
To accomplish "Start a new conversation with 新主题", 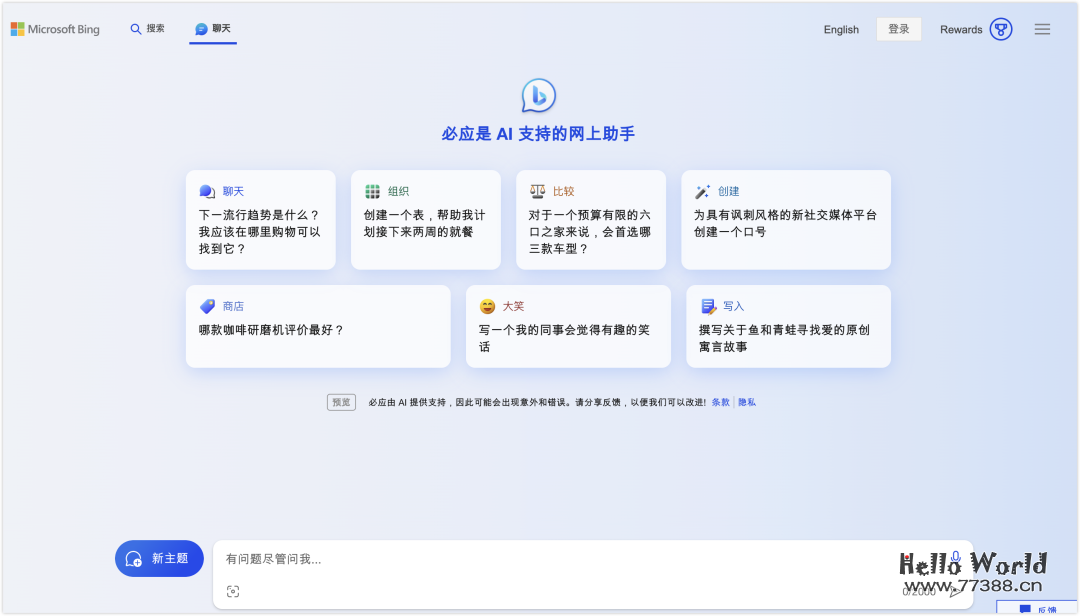I will pyautogui.click(x=159, y=558).
